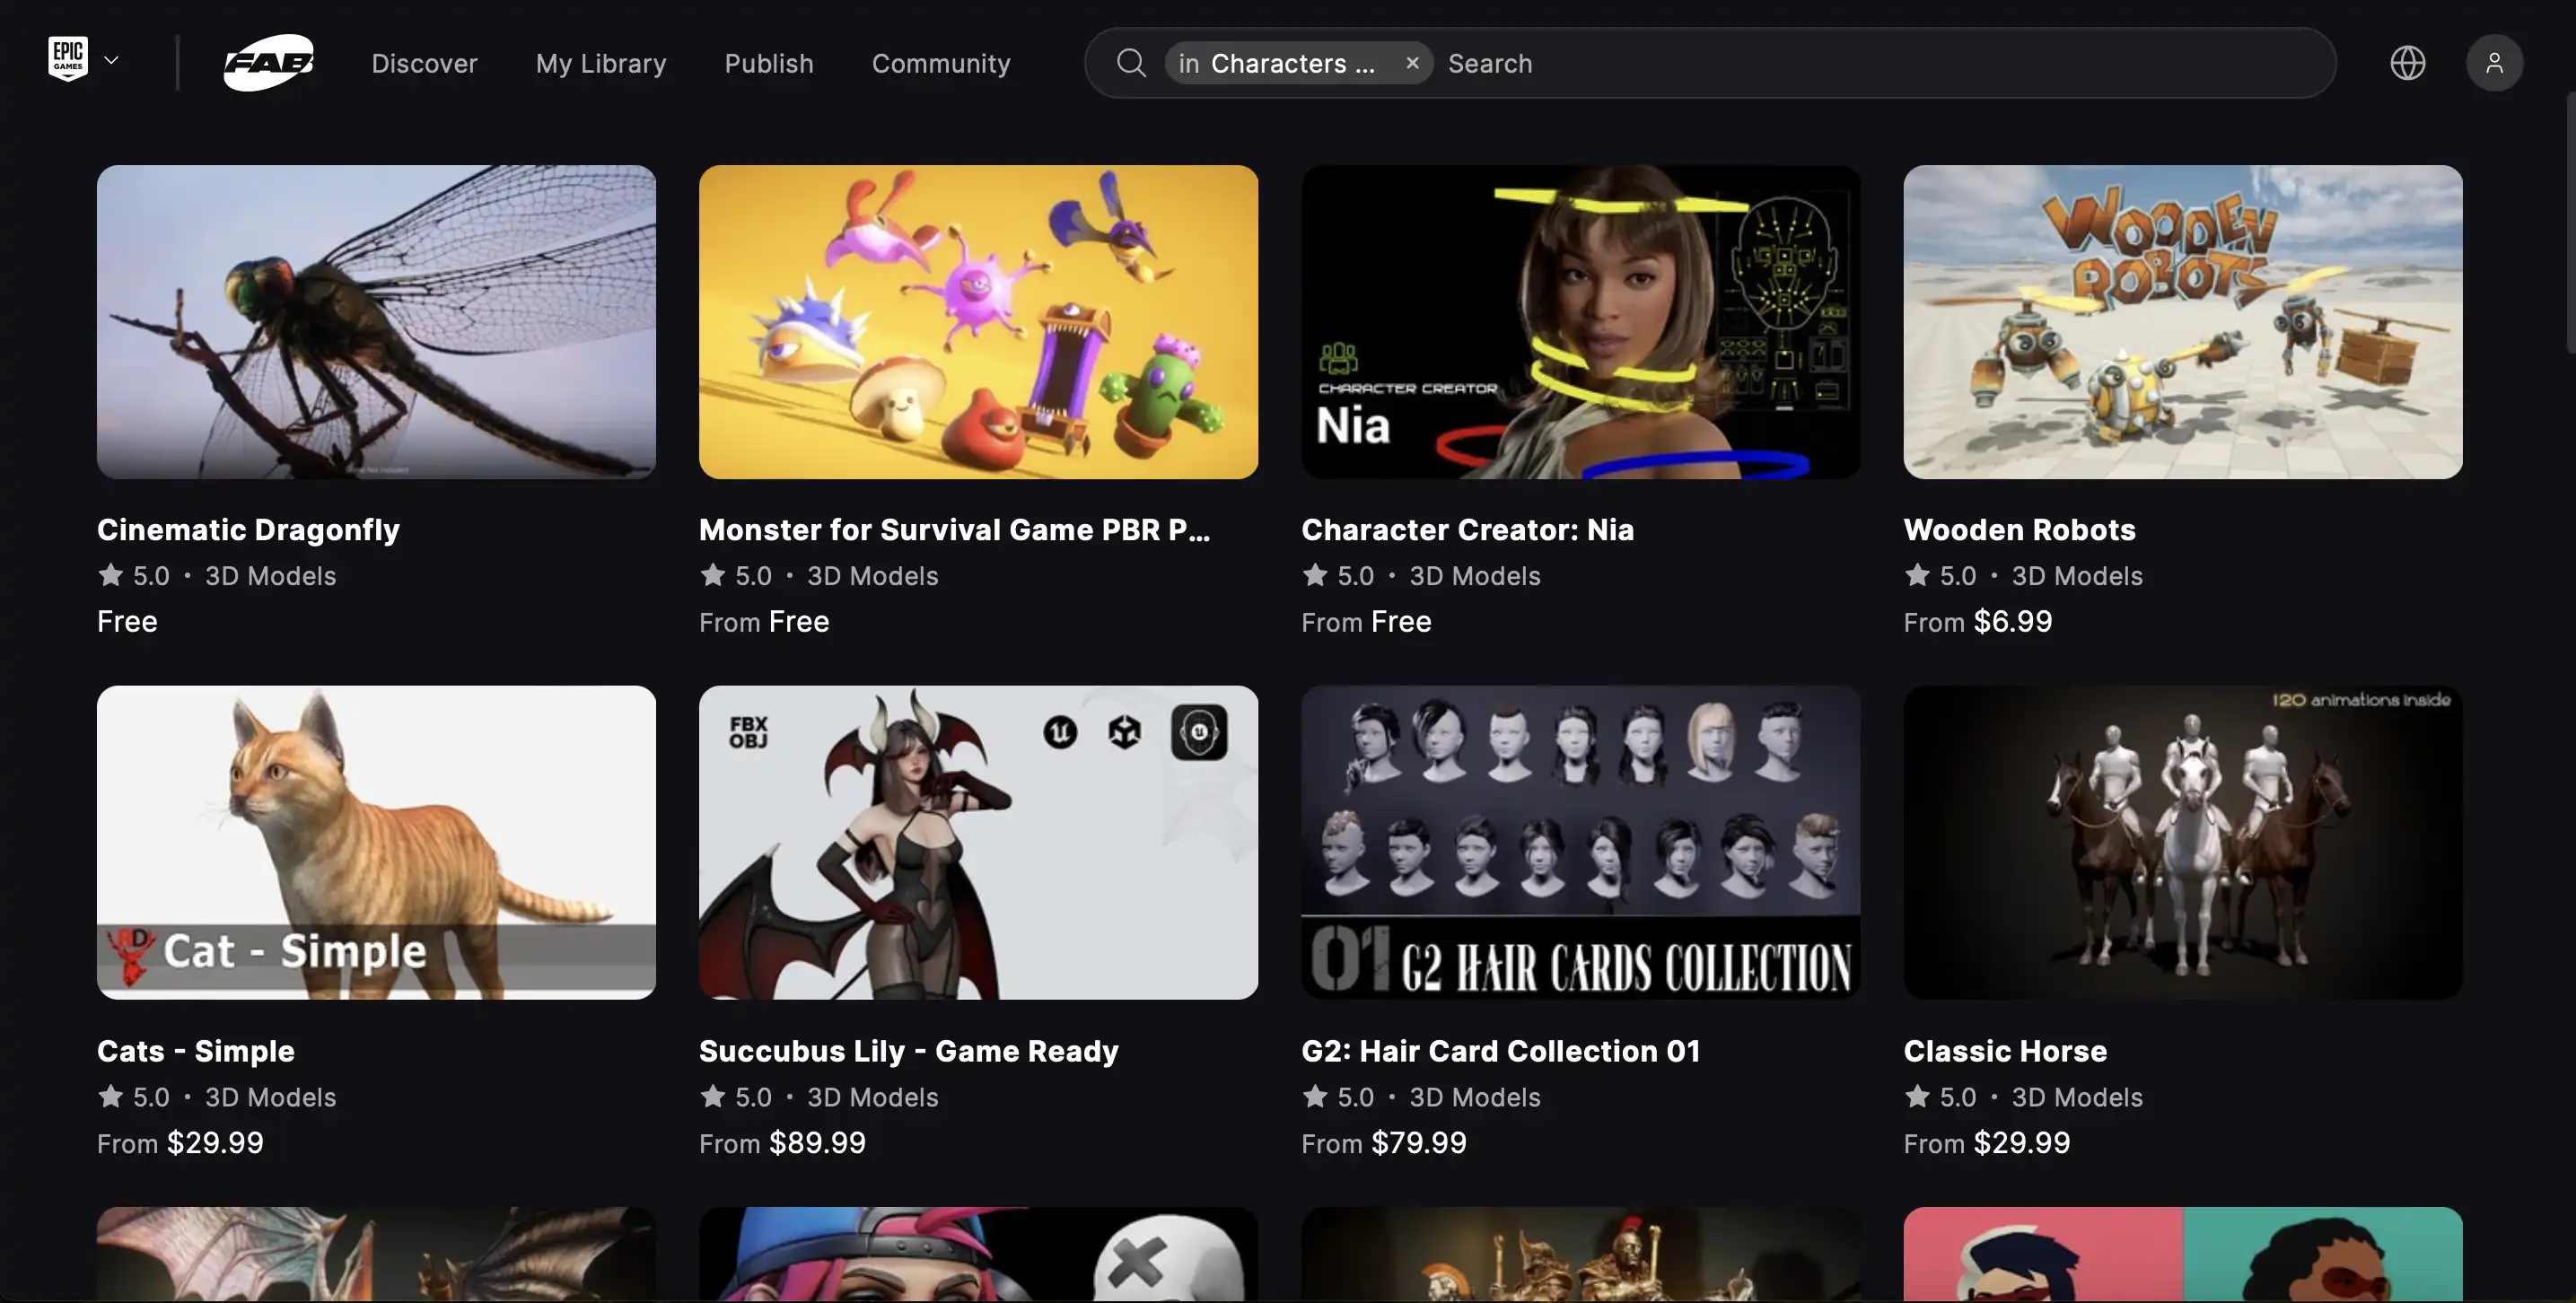
Task: Click the Cats - Simple title link
Action: tap(196, 1050)
